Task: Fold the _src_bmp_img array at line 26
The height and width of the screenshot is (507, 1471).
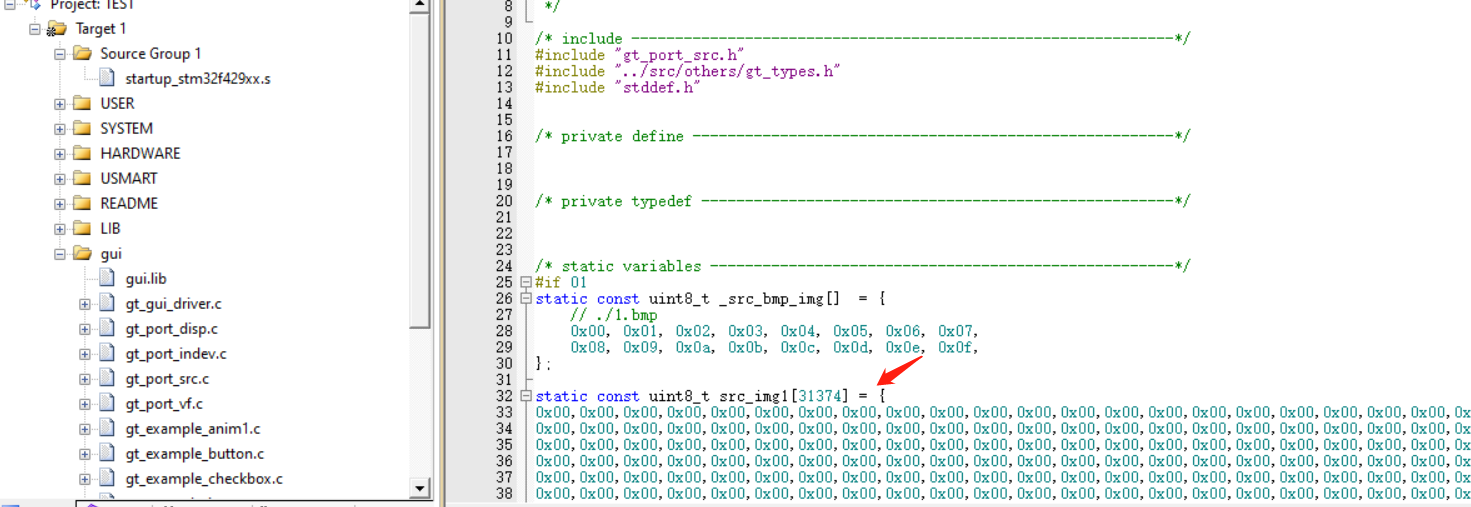Action: [x=526, y=299]
